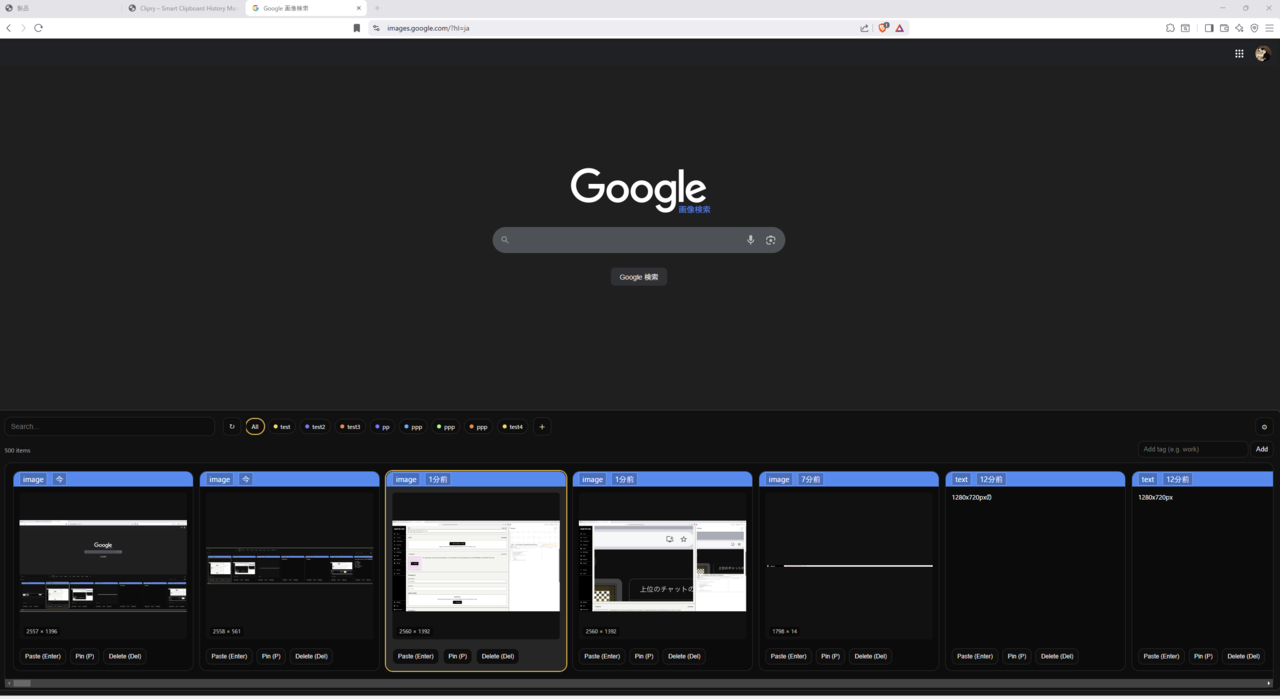Image resolution: width=1280 pixels, height=699 pixels.
Task: Paste the 2558 × 561 image item
Action: coord(229,656)
